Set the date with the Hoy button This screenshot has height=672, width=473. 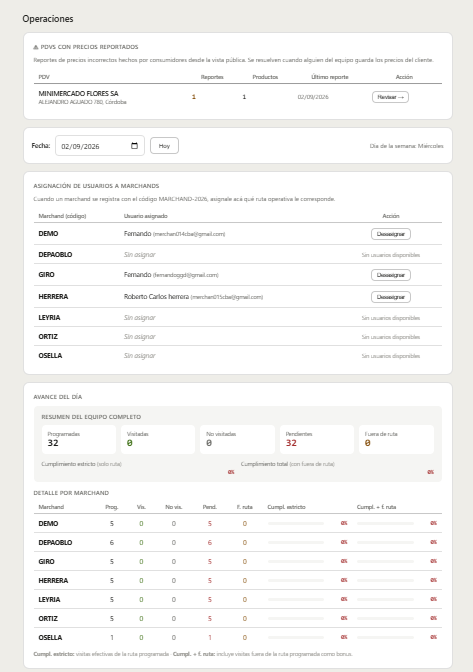[x=164, y=146]
